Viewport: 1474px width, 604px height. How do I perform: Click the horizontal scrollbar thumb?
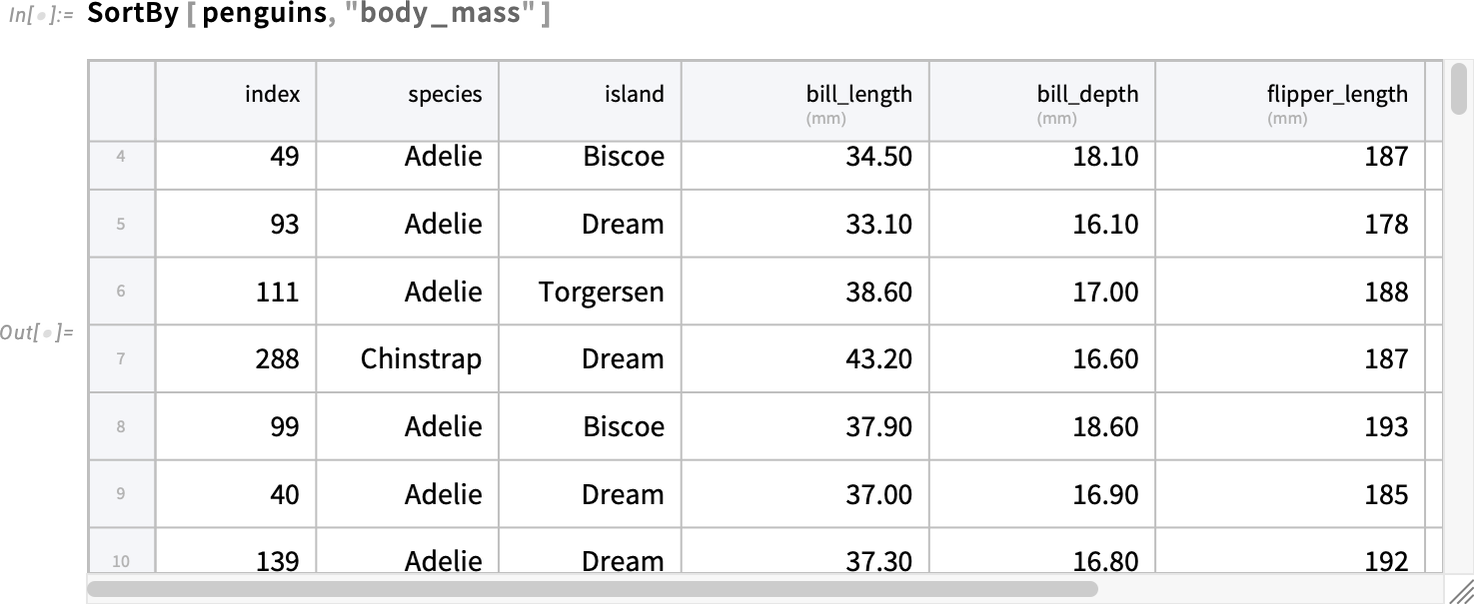pyautogui.click(x=593, y=589)
